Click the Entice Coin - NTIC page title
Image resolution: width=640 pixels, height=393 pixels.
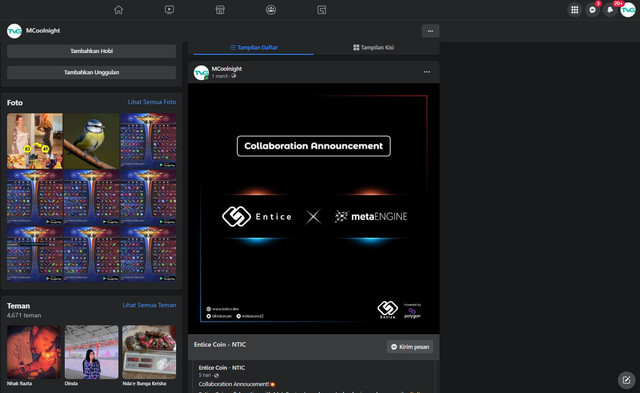(x=220, y=344)
